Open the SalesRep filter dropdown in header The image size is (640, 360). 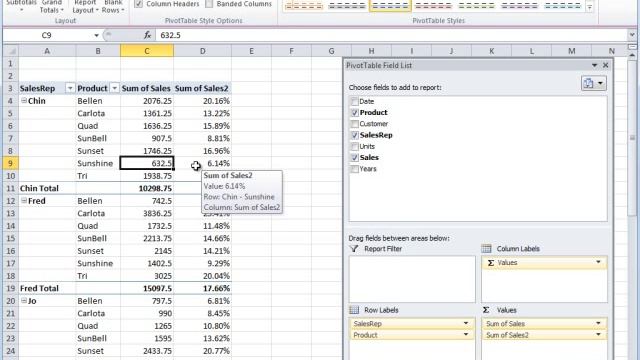click(70, 88)
